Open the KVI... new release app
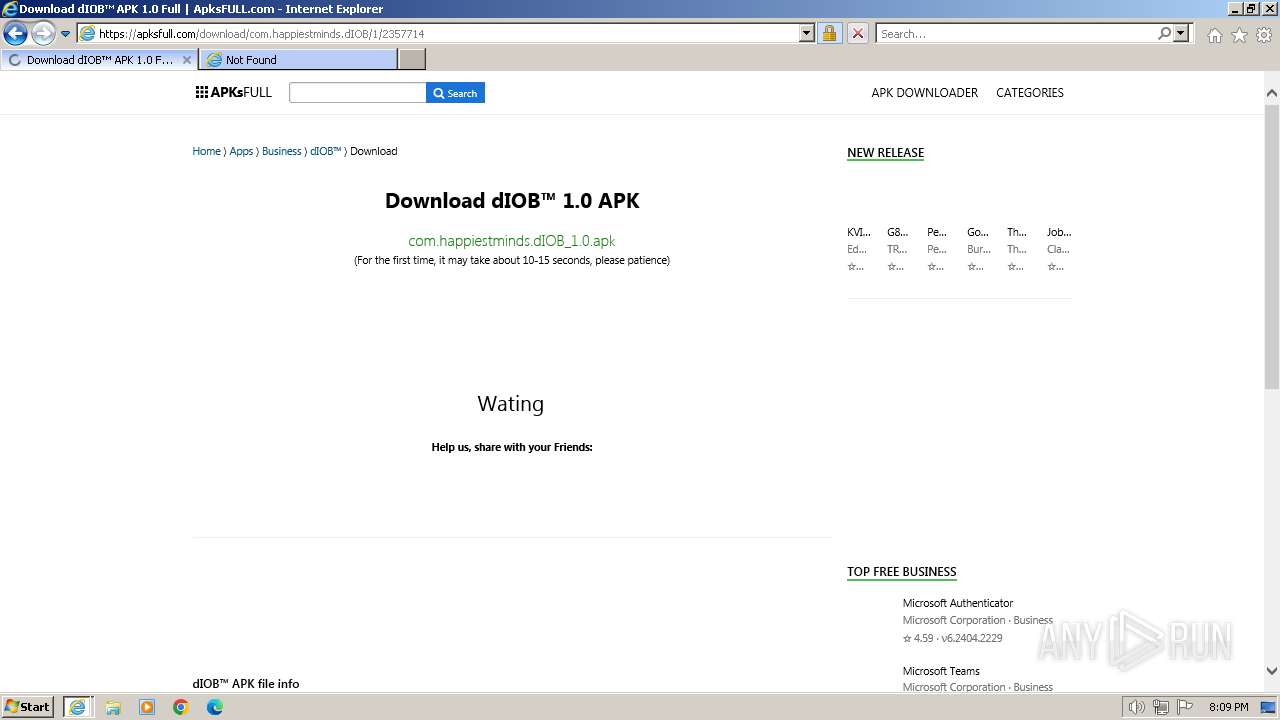This screenshot has width=1280, height=720. click(858, 232)
